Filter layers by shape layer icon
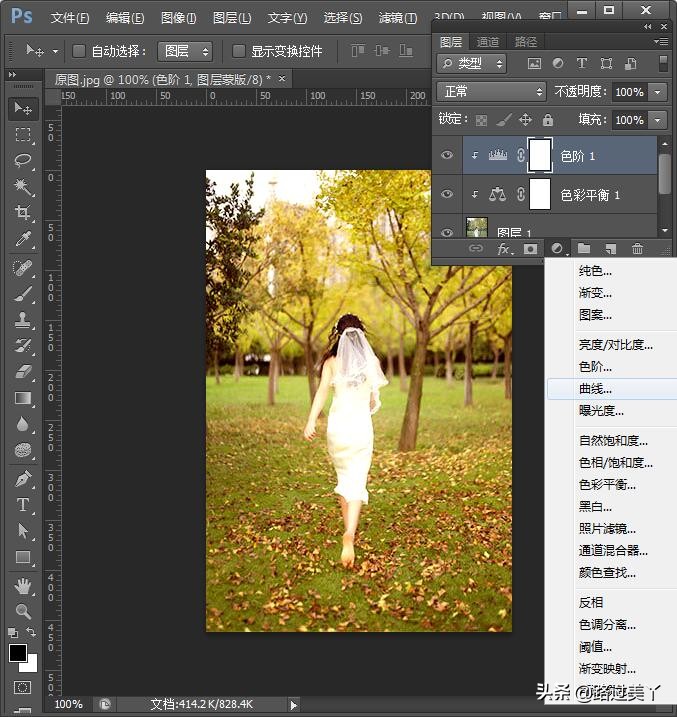 pos(606,63)
